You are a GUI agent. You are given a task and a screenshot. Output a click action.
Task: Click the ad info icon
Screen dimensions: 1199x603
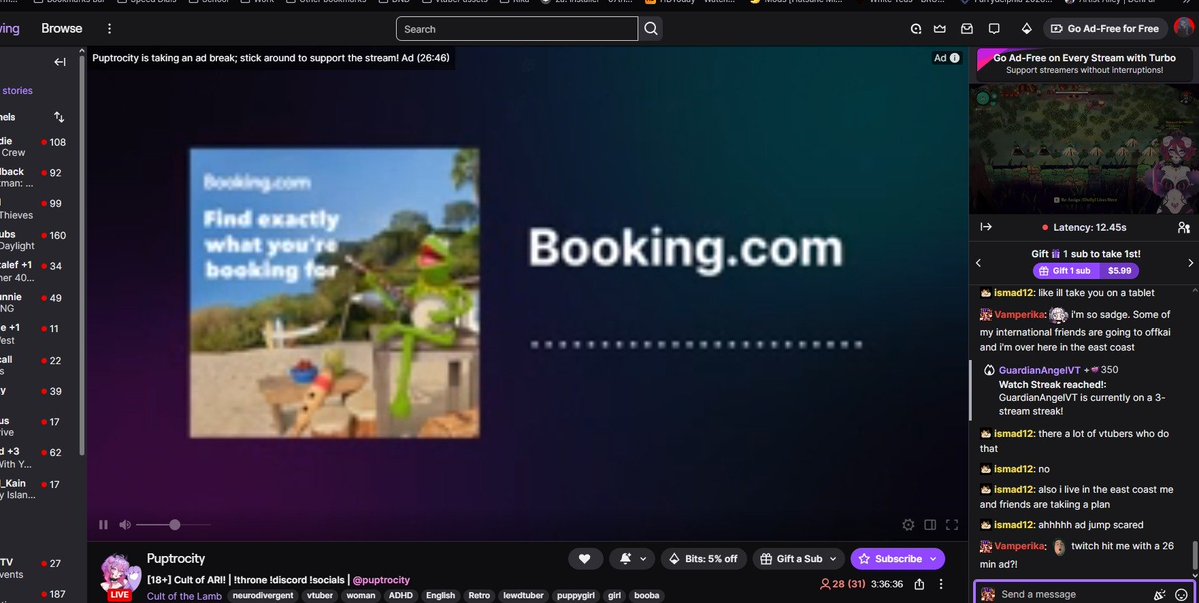click(954, 58)
